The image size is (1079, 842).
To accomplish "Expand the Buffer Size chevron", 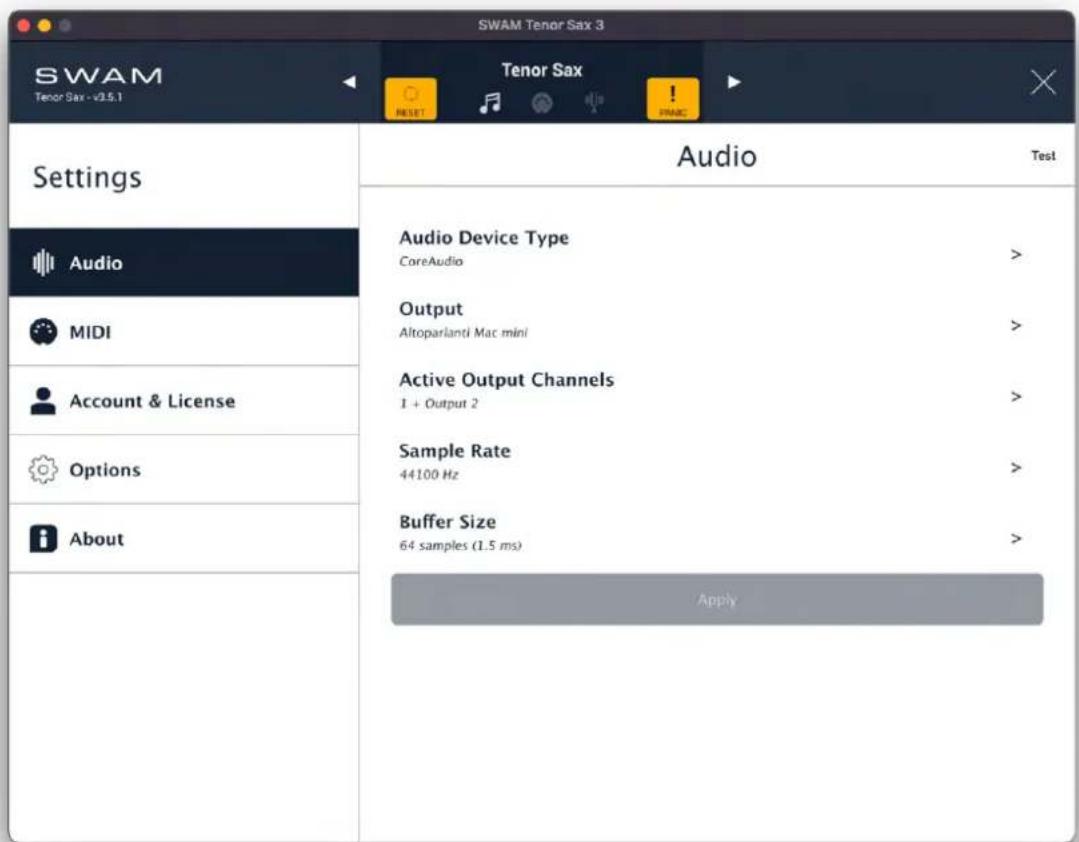I will pos(1016,539).
